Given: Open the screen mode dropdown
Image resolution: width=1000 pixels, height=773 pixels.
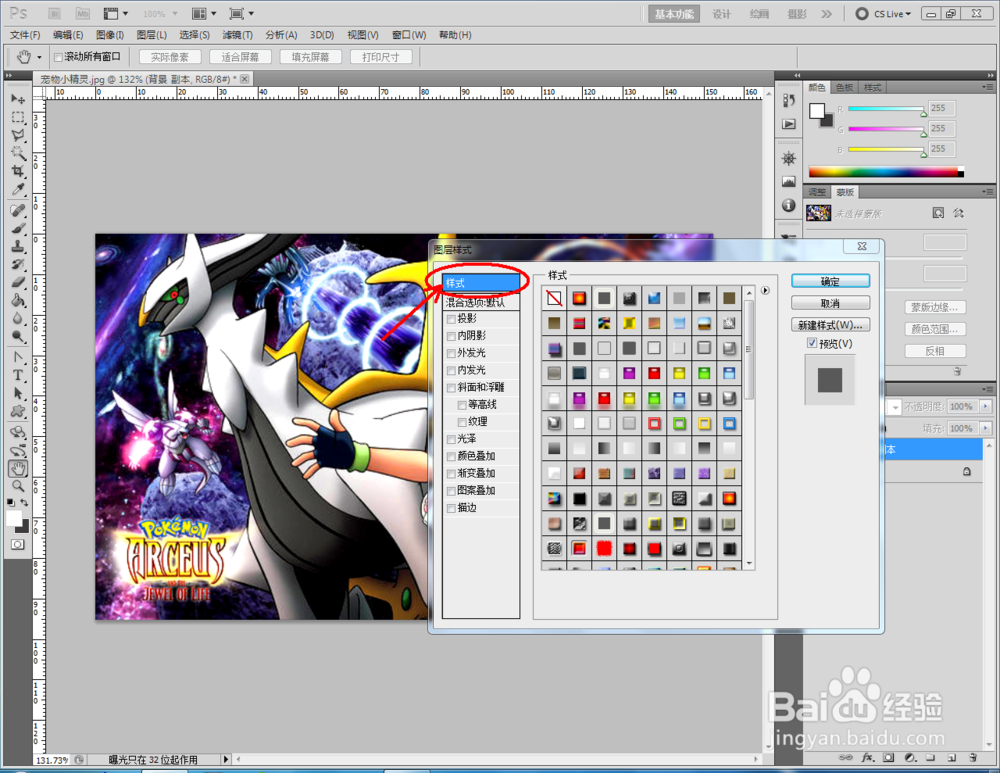Looking at the screenshot, I should (241, 13).
